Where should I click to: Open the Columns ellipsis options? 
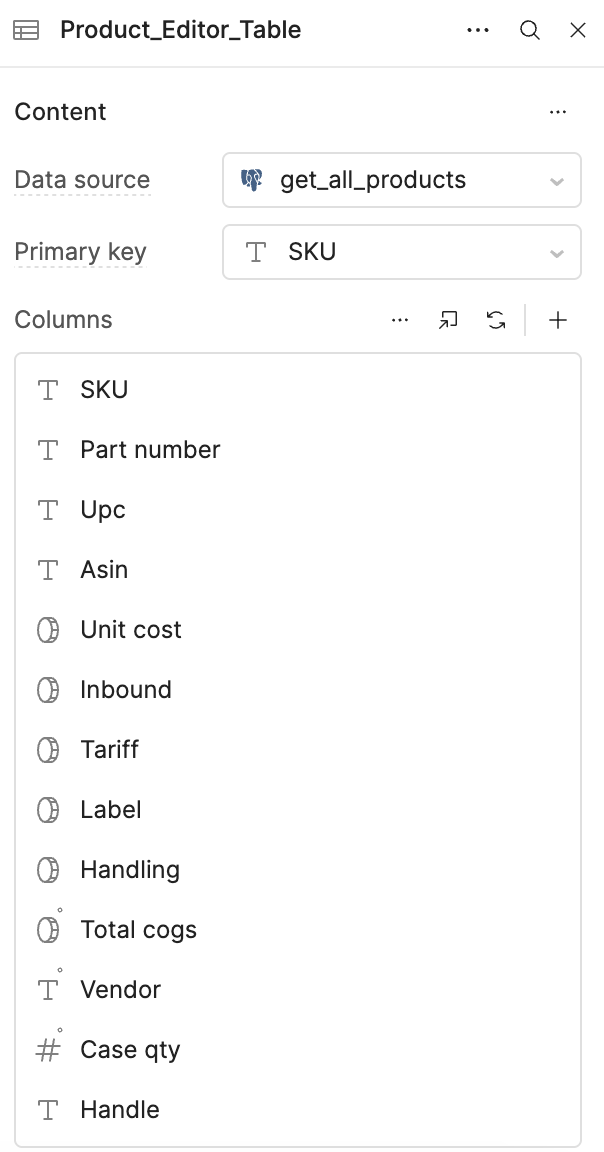coord(400,320)
